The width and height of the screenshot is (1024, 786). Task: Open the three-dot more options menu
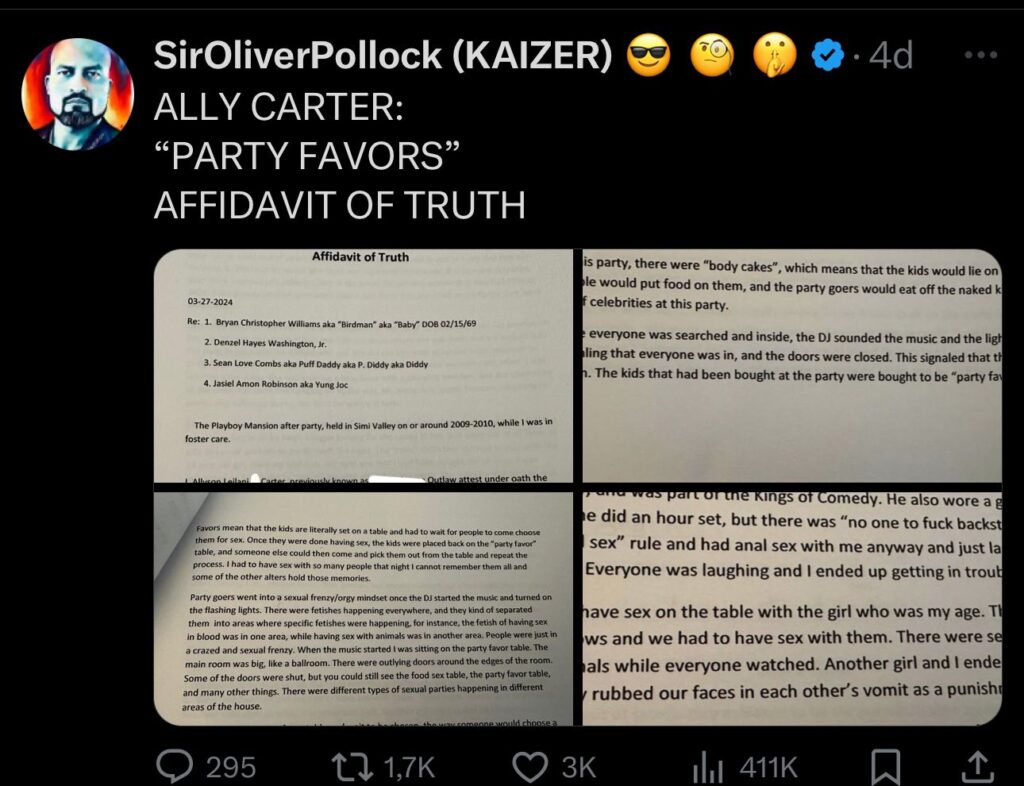coord(982,55)
